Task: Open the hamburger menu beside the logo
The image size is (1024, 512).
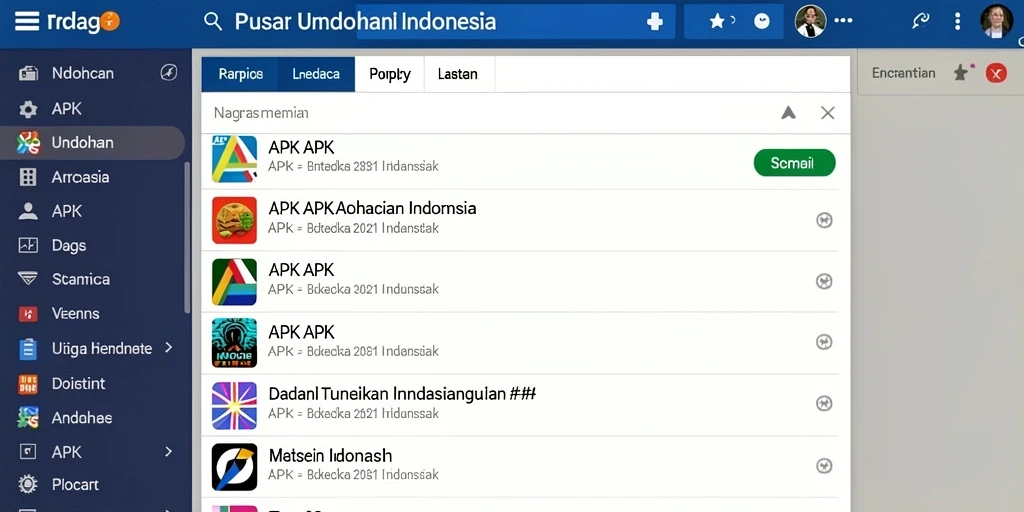Action: [x=27, y=21]
